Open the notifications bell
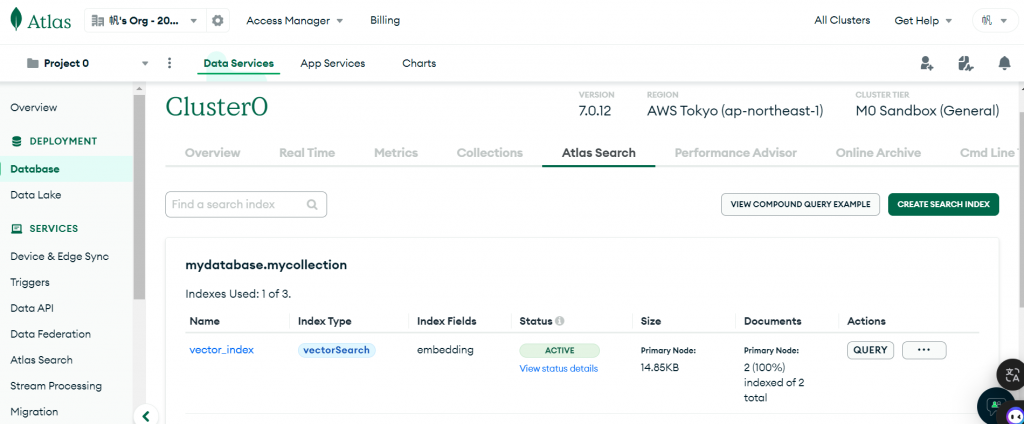Image resolution: width=1024 pixels, height=424 pixels. (x=1004, y=63)
